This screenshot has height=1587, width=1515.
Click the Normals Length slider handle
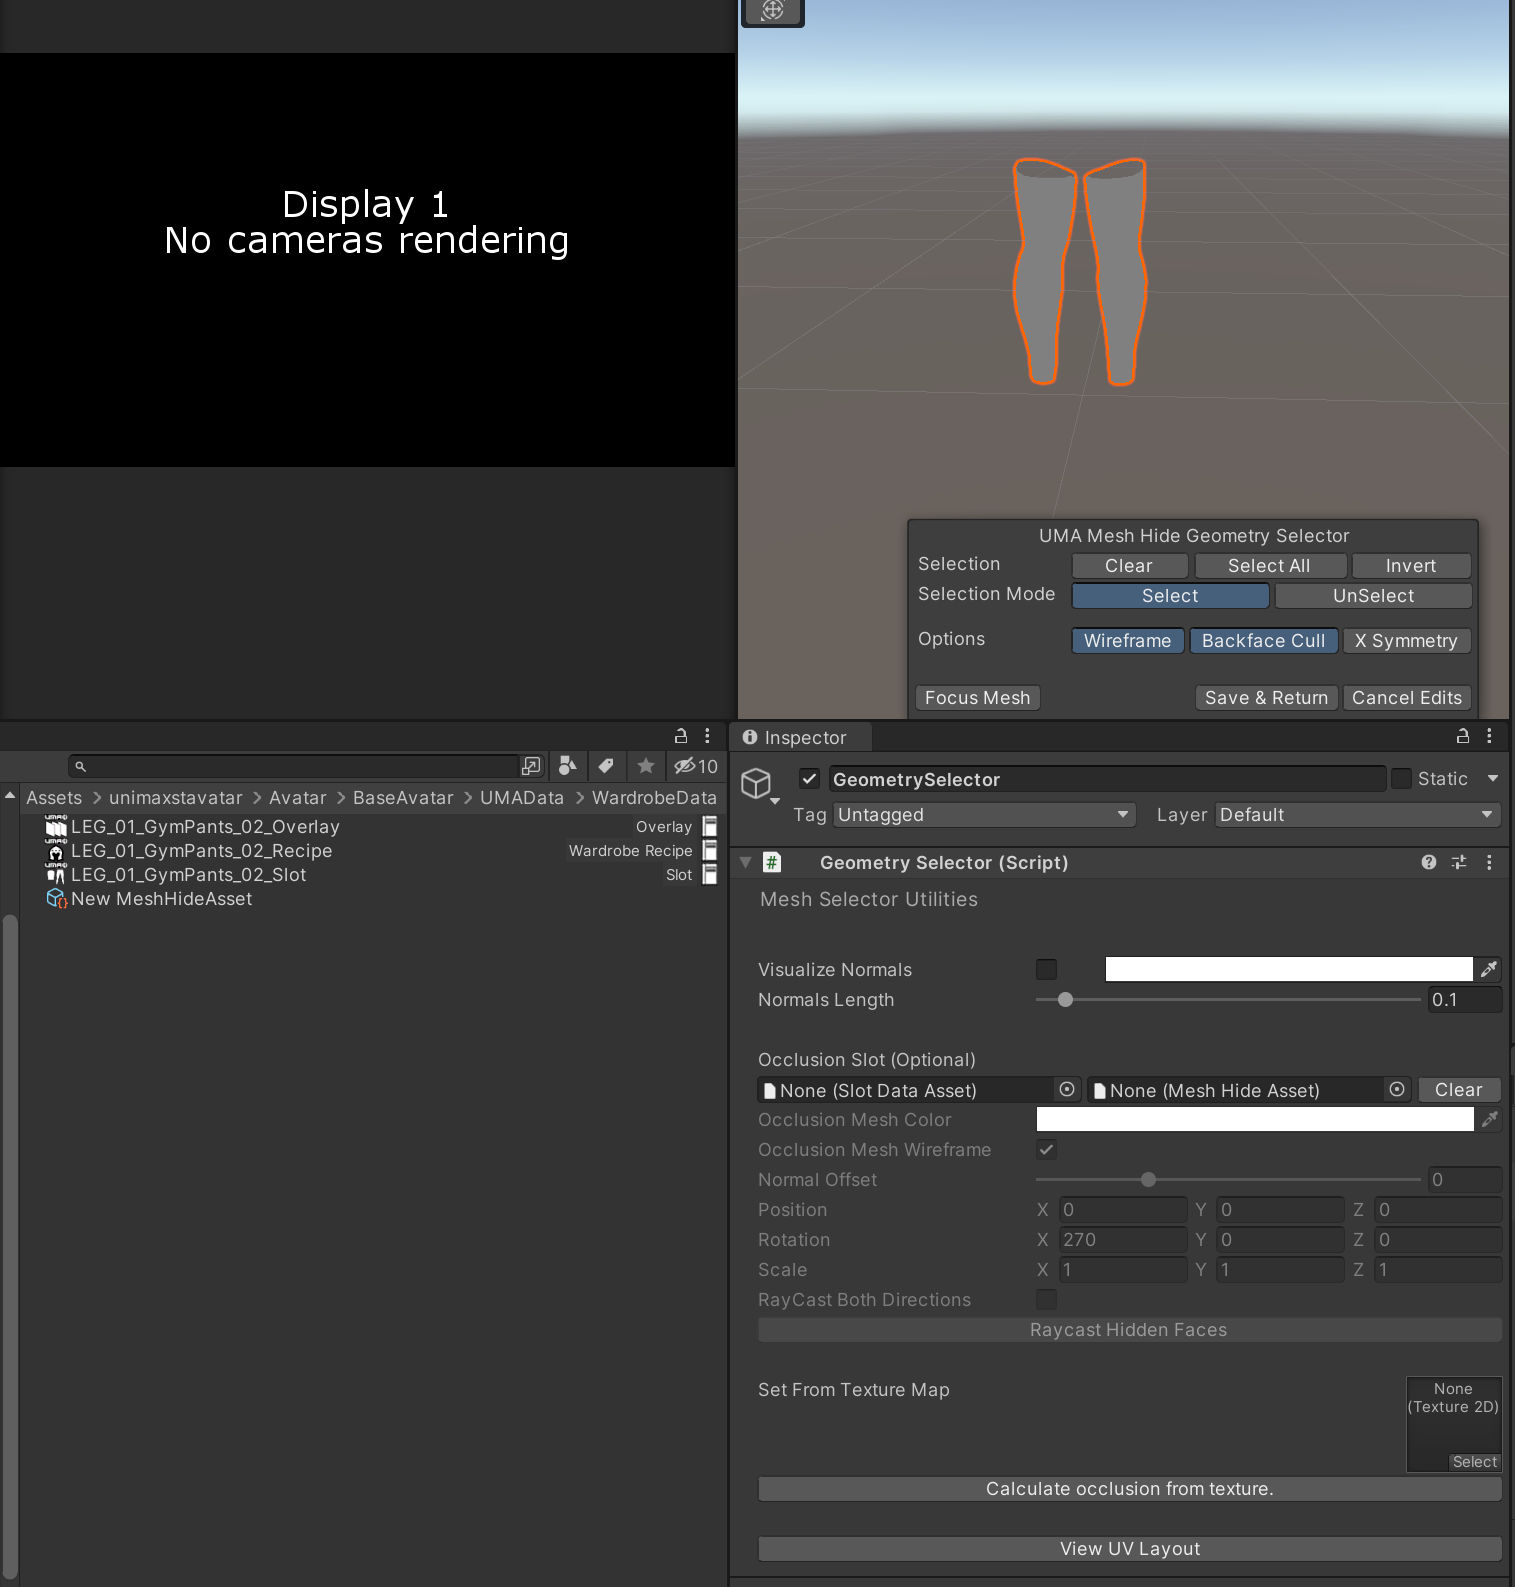pyautogui.click(x=1065, y=999)
